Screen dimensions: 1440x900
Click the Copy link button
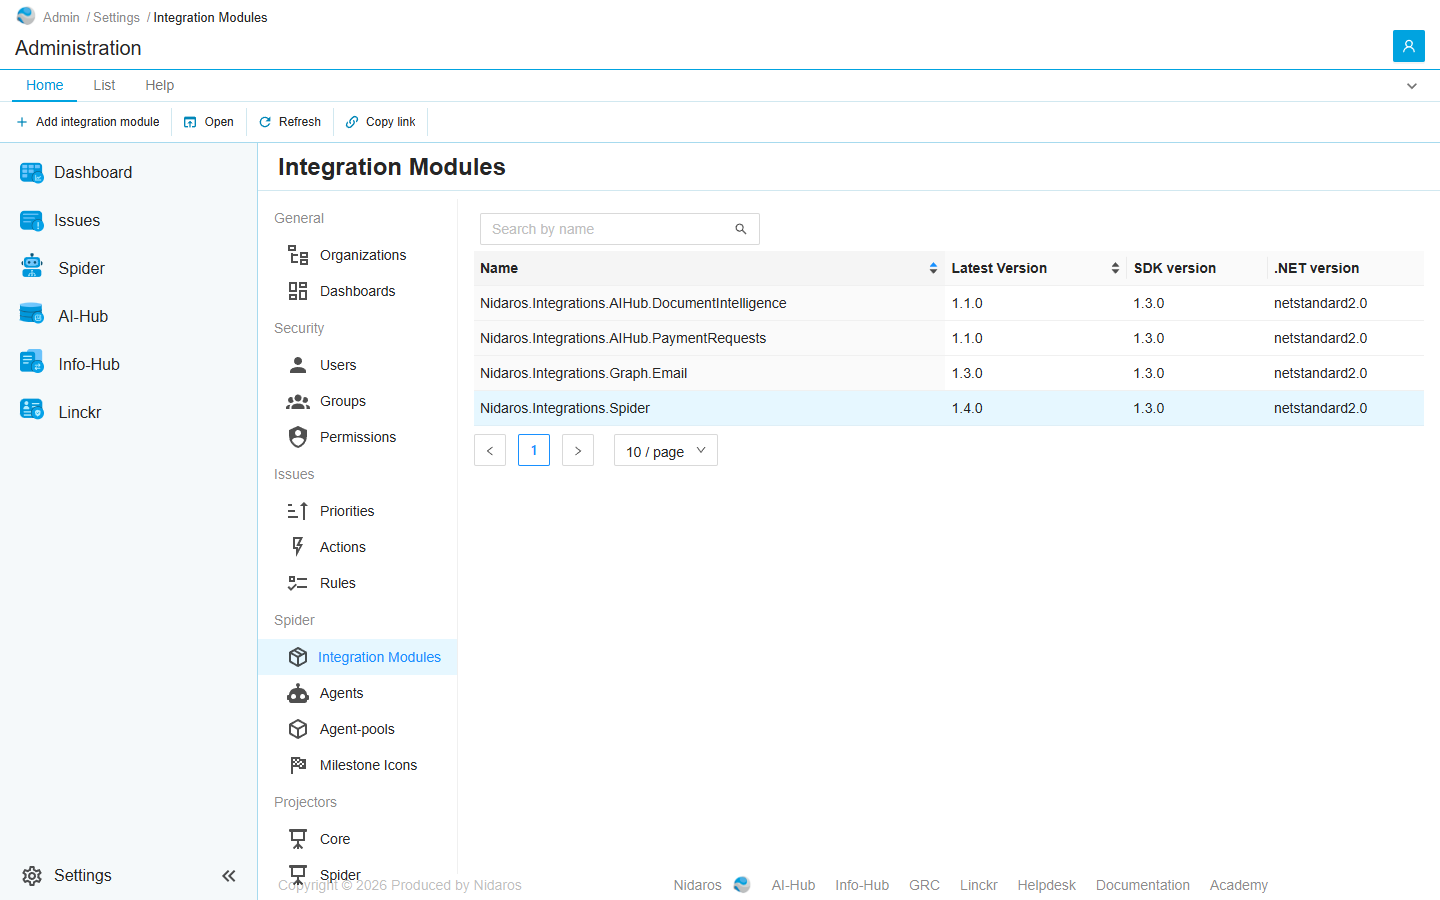click(381, 122)
